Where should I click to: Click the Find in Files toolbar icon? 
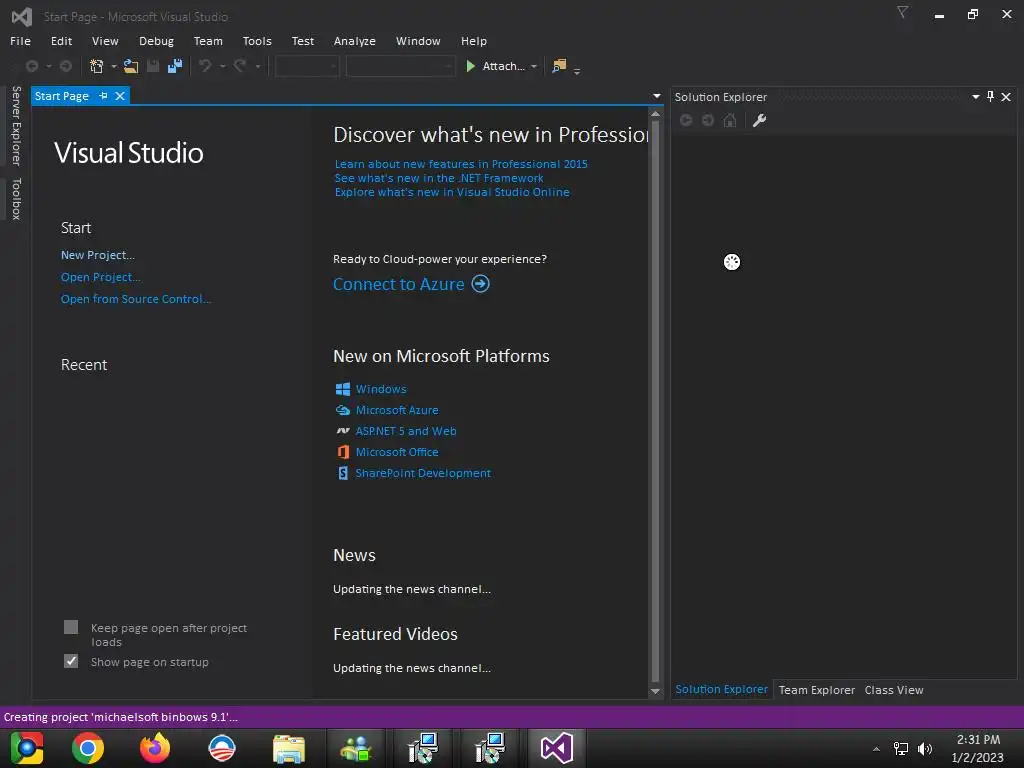coord(559,66)
